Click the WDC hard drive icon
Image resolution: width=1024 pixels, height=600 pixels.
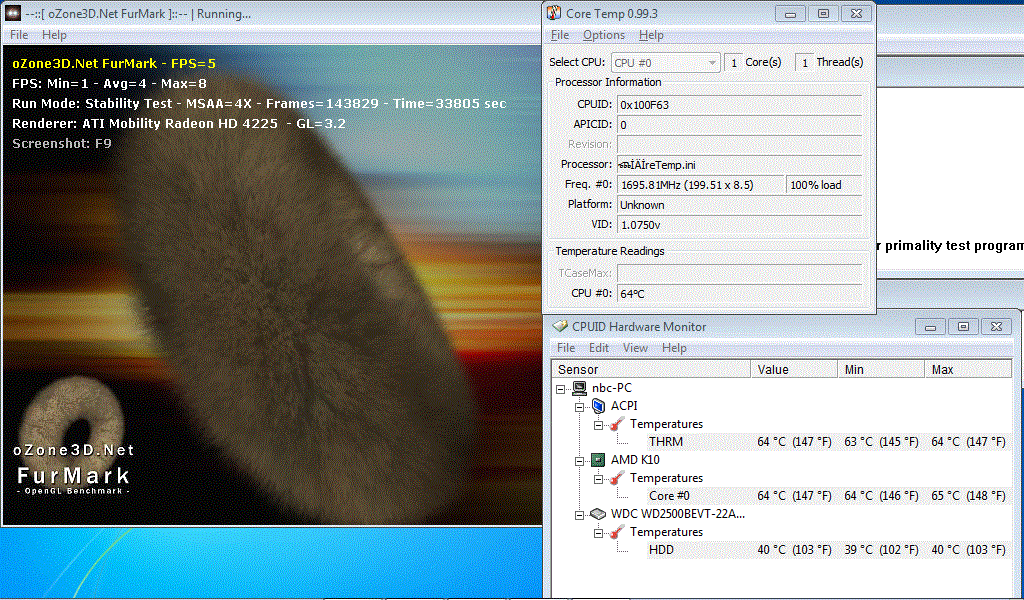[598, 514]
